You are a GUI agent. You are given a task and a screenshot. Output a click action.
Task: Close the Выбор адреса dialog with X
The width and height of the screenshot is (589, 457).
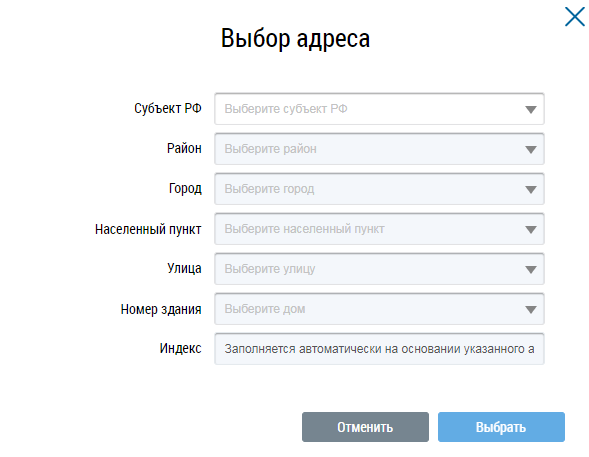[575, 17]
